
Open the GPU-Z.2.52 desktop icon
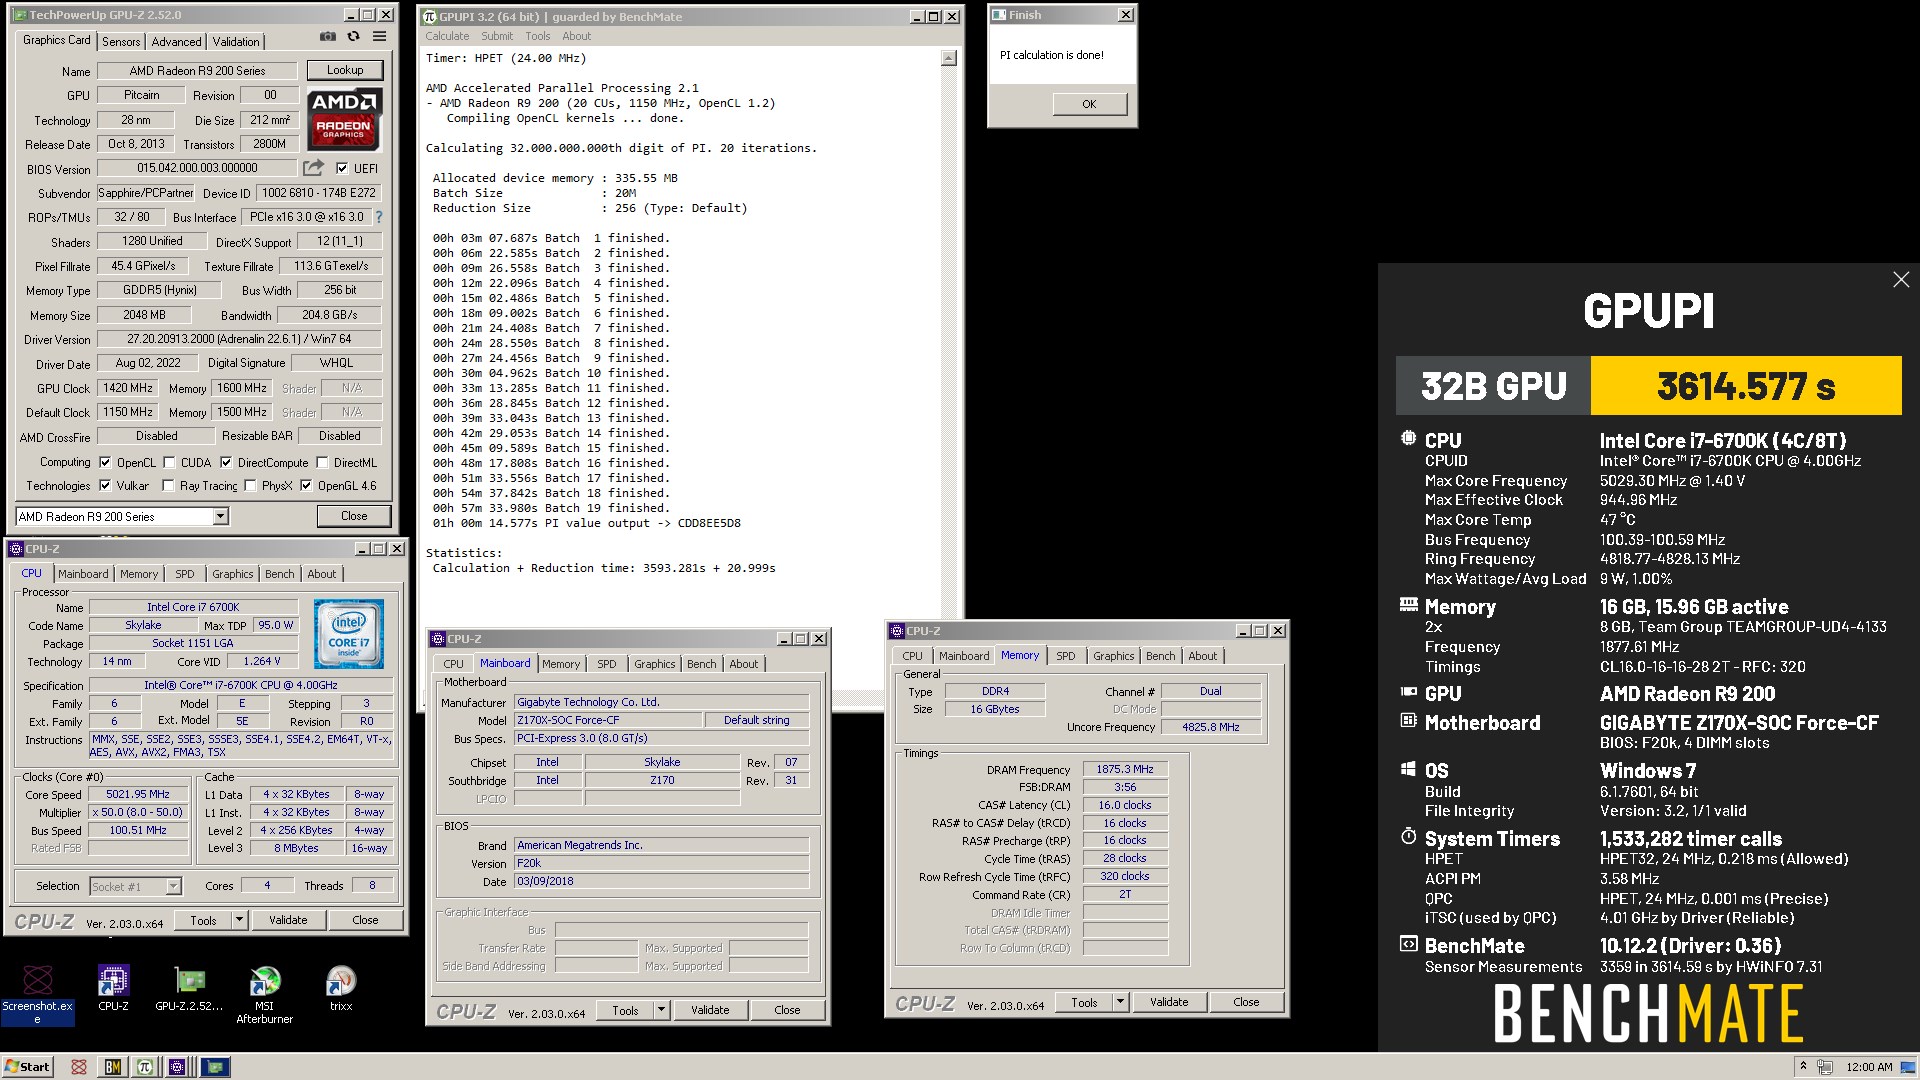189,989
